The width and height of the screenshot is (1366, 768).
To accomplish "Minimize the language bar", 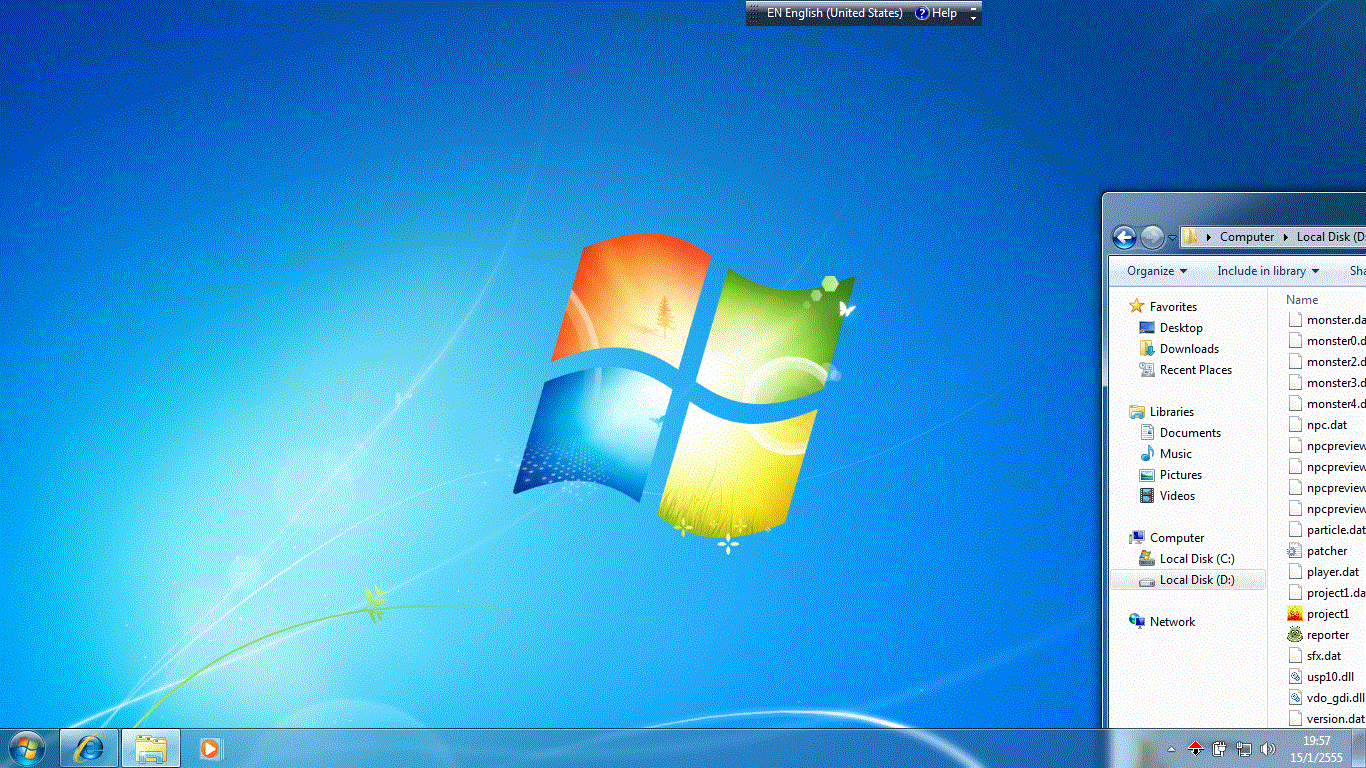I will click(973, 8).
